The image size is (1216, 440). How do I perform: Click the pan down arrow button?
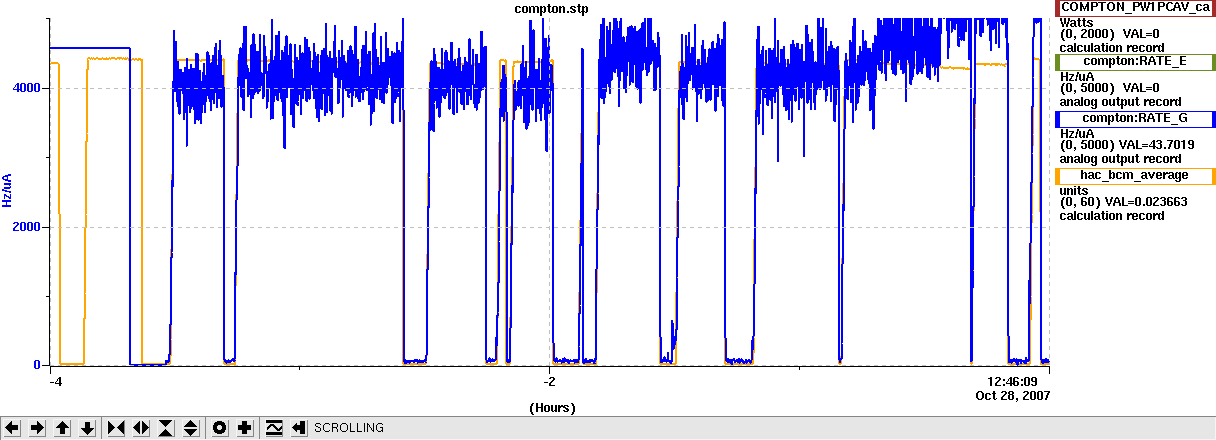click(88, 428)
